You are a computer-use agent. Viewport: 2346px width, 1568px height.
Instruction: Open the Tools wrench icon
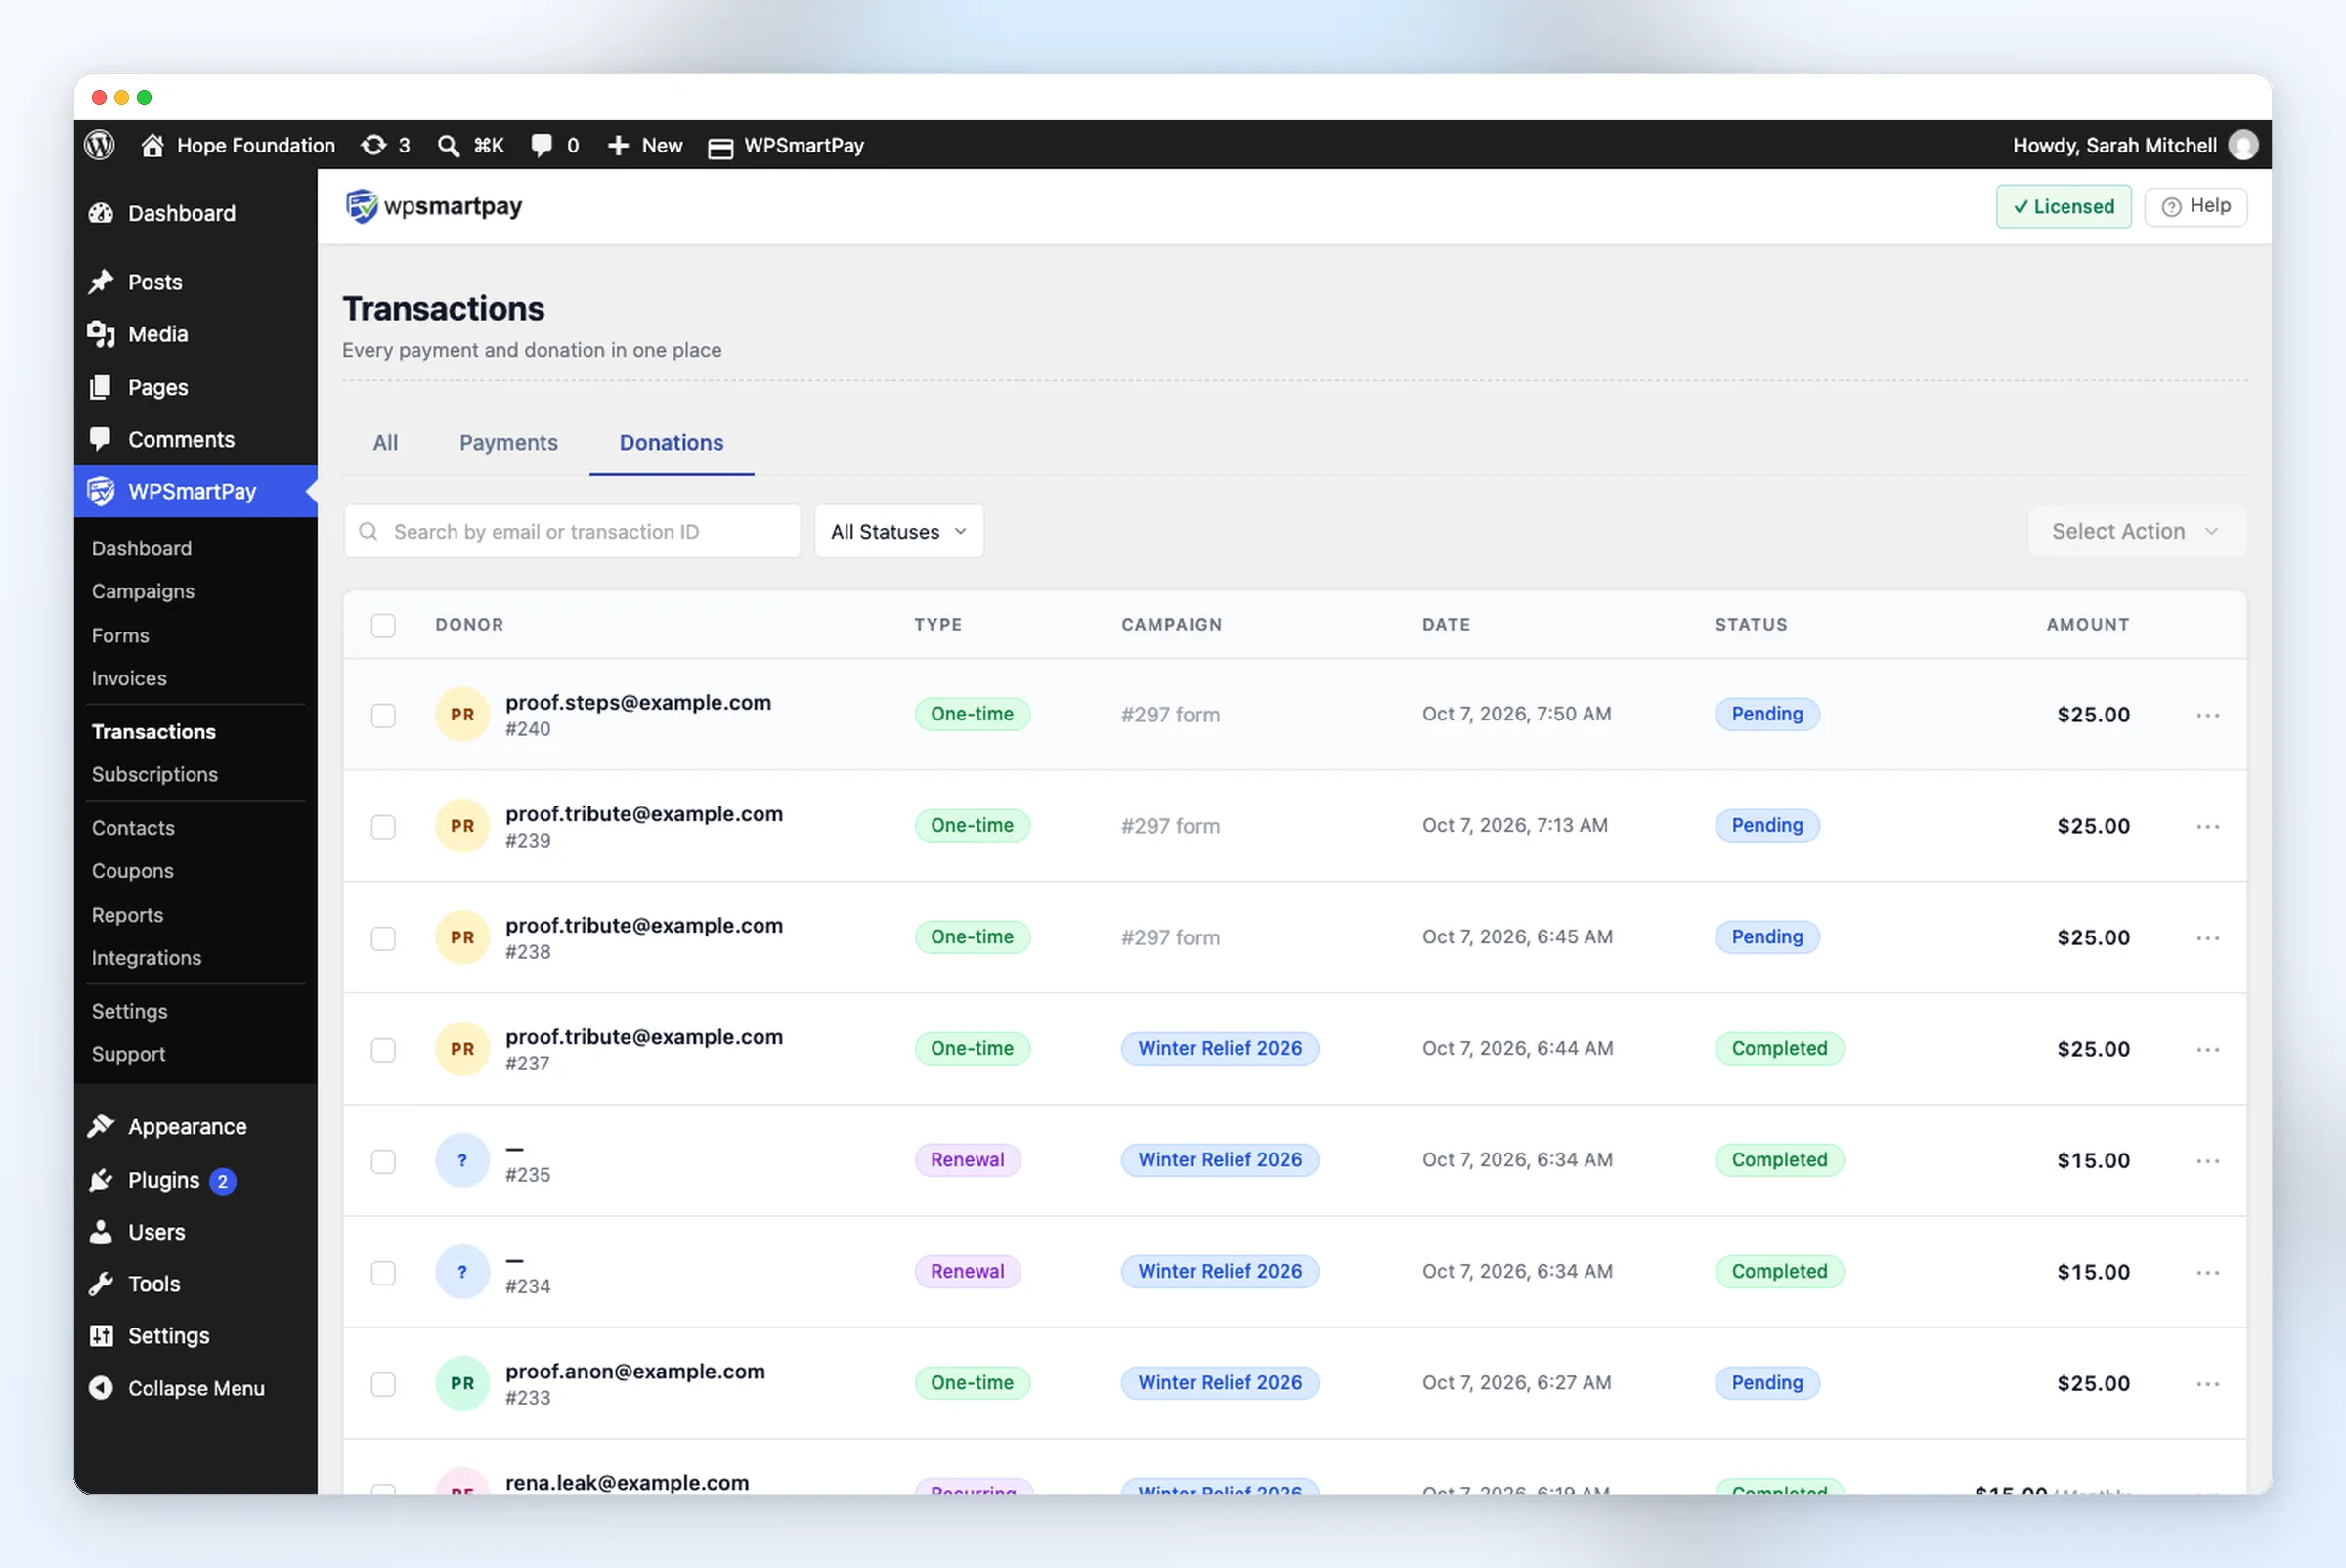point(101,1284)
